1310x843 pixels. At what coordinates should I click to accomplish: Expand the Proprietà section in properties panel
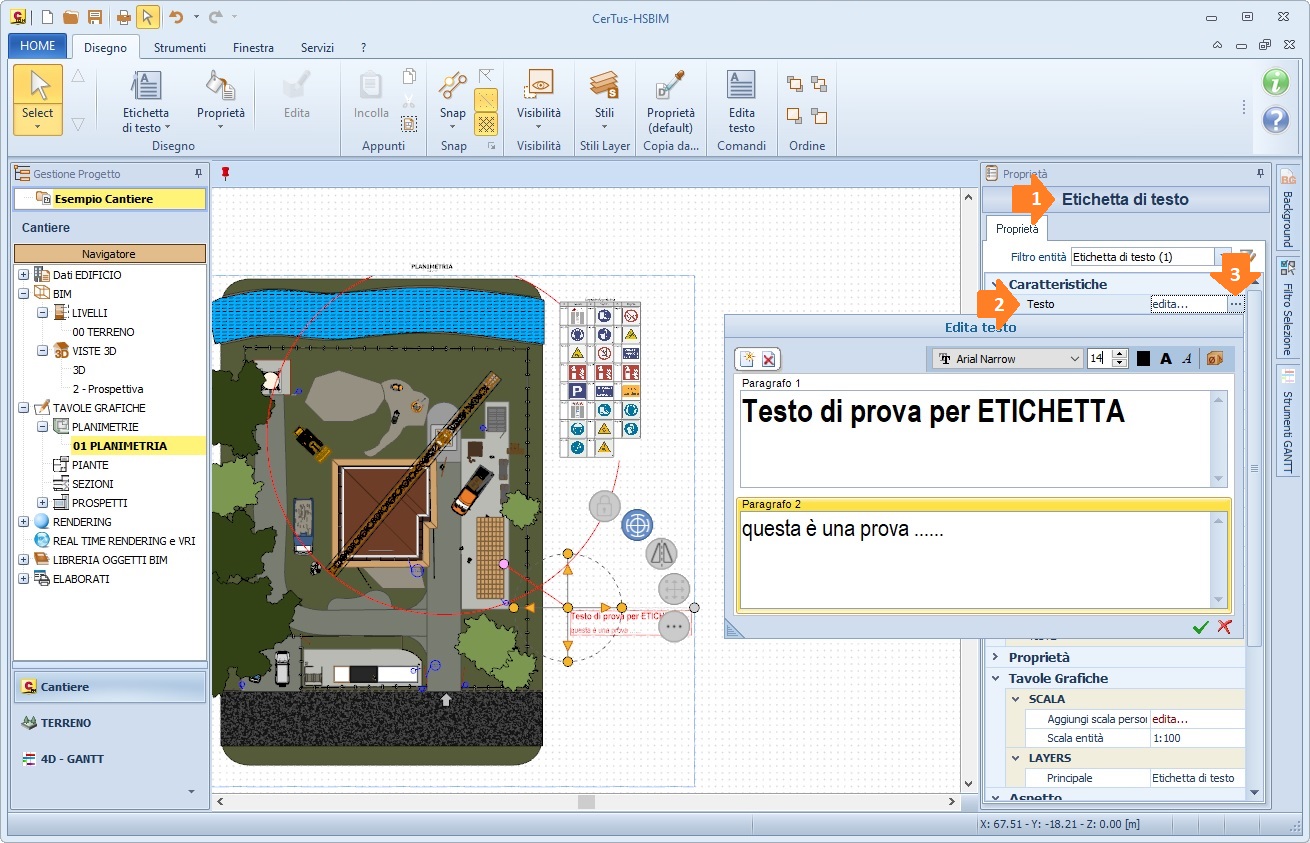coord(995,657)
